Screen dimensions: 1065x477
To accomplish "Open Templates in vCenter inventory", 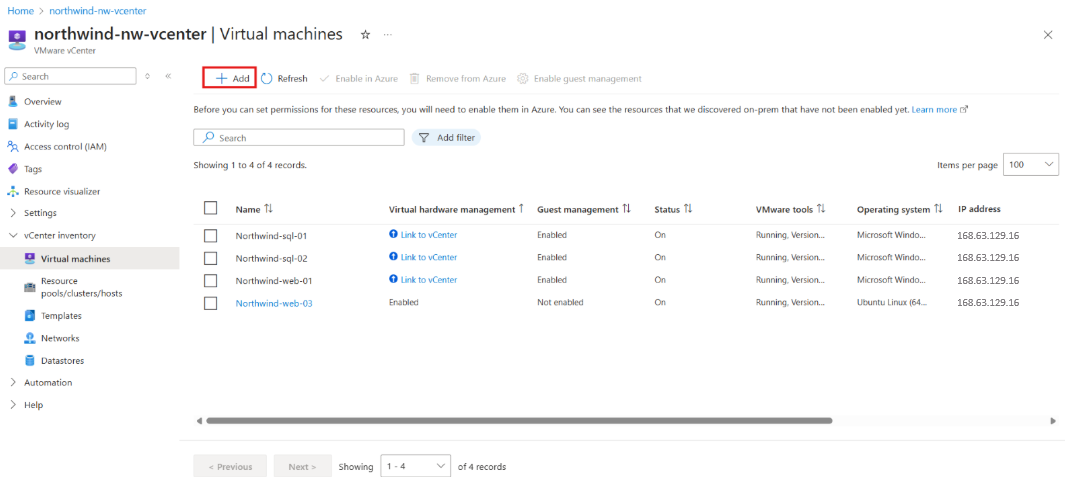I will (x=61, y=315).
